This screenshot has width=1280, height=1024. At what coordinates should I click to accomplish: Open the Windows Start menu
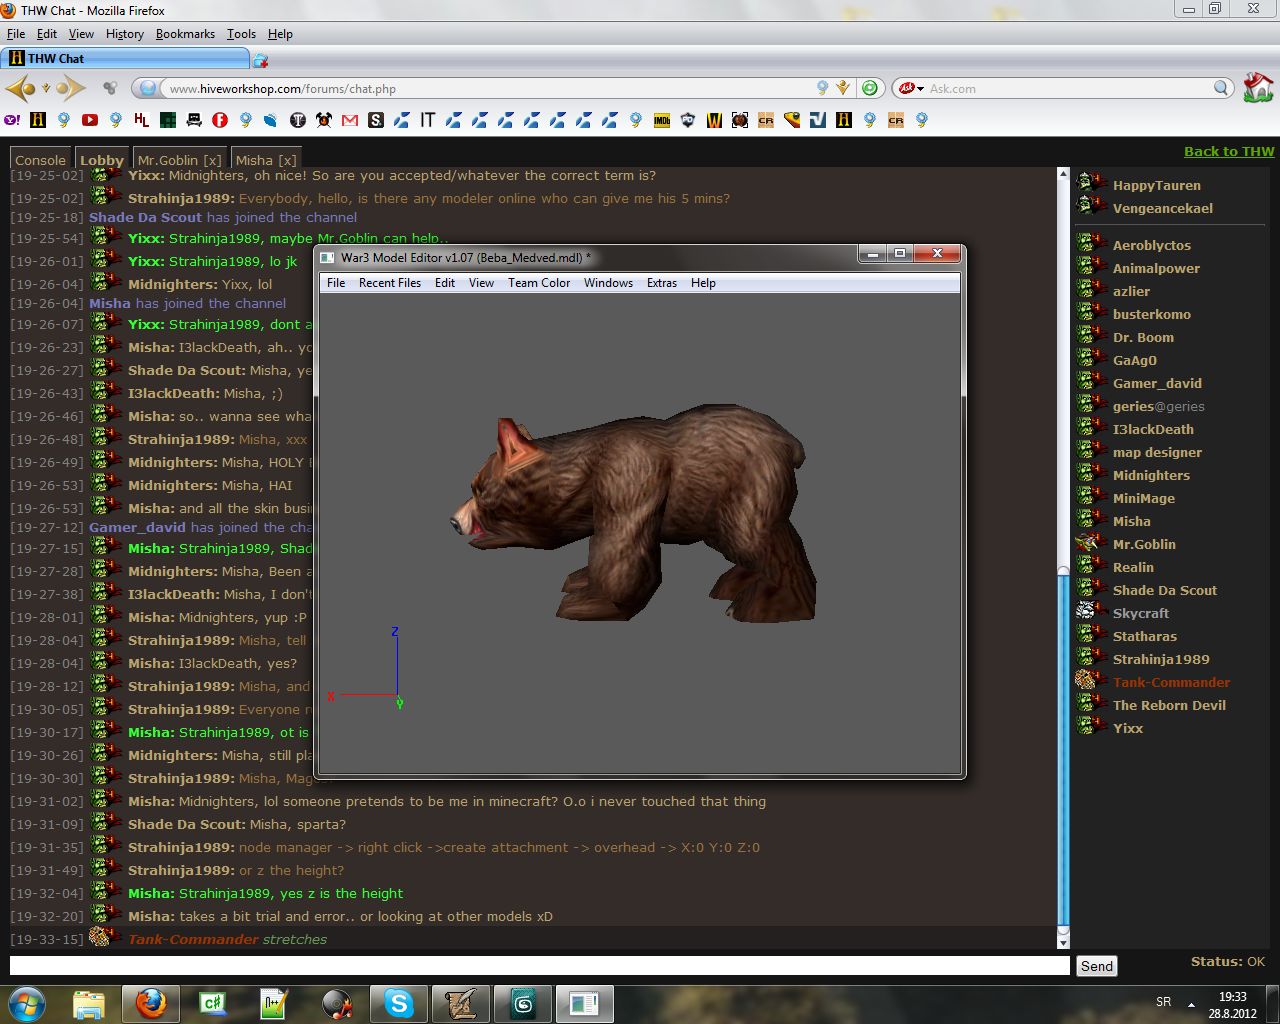(27, 1004)
